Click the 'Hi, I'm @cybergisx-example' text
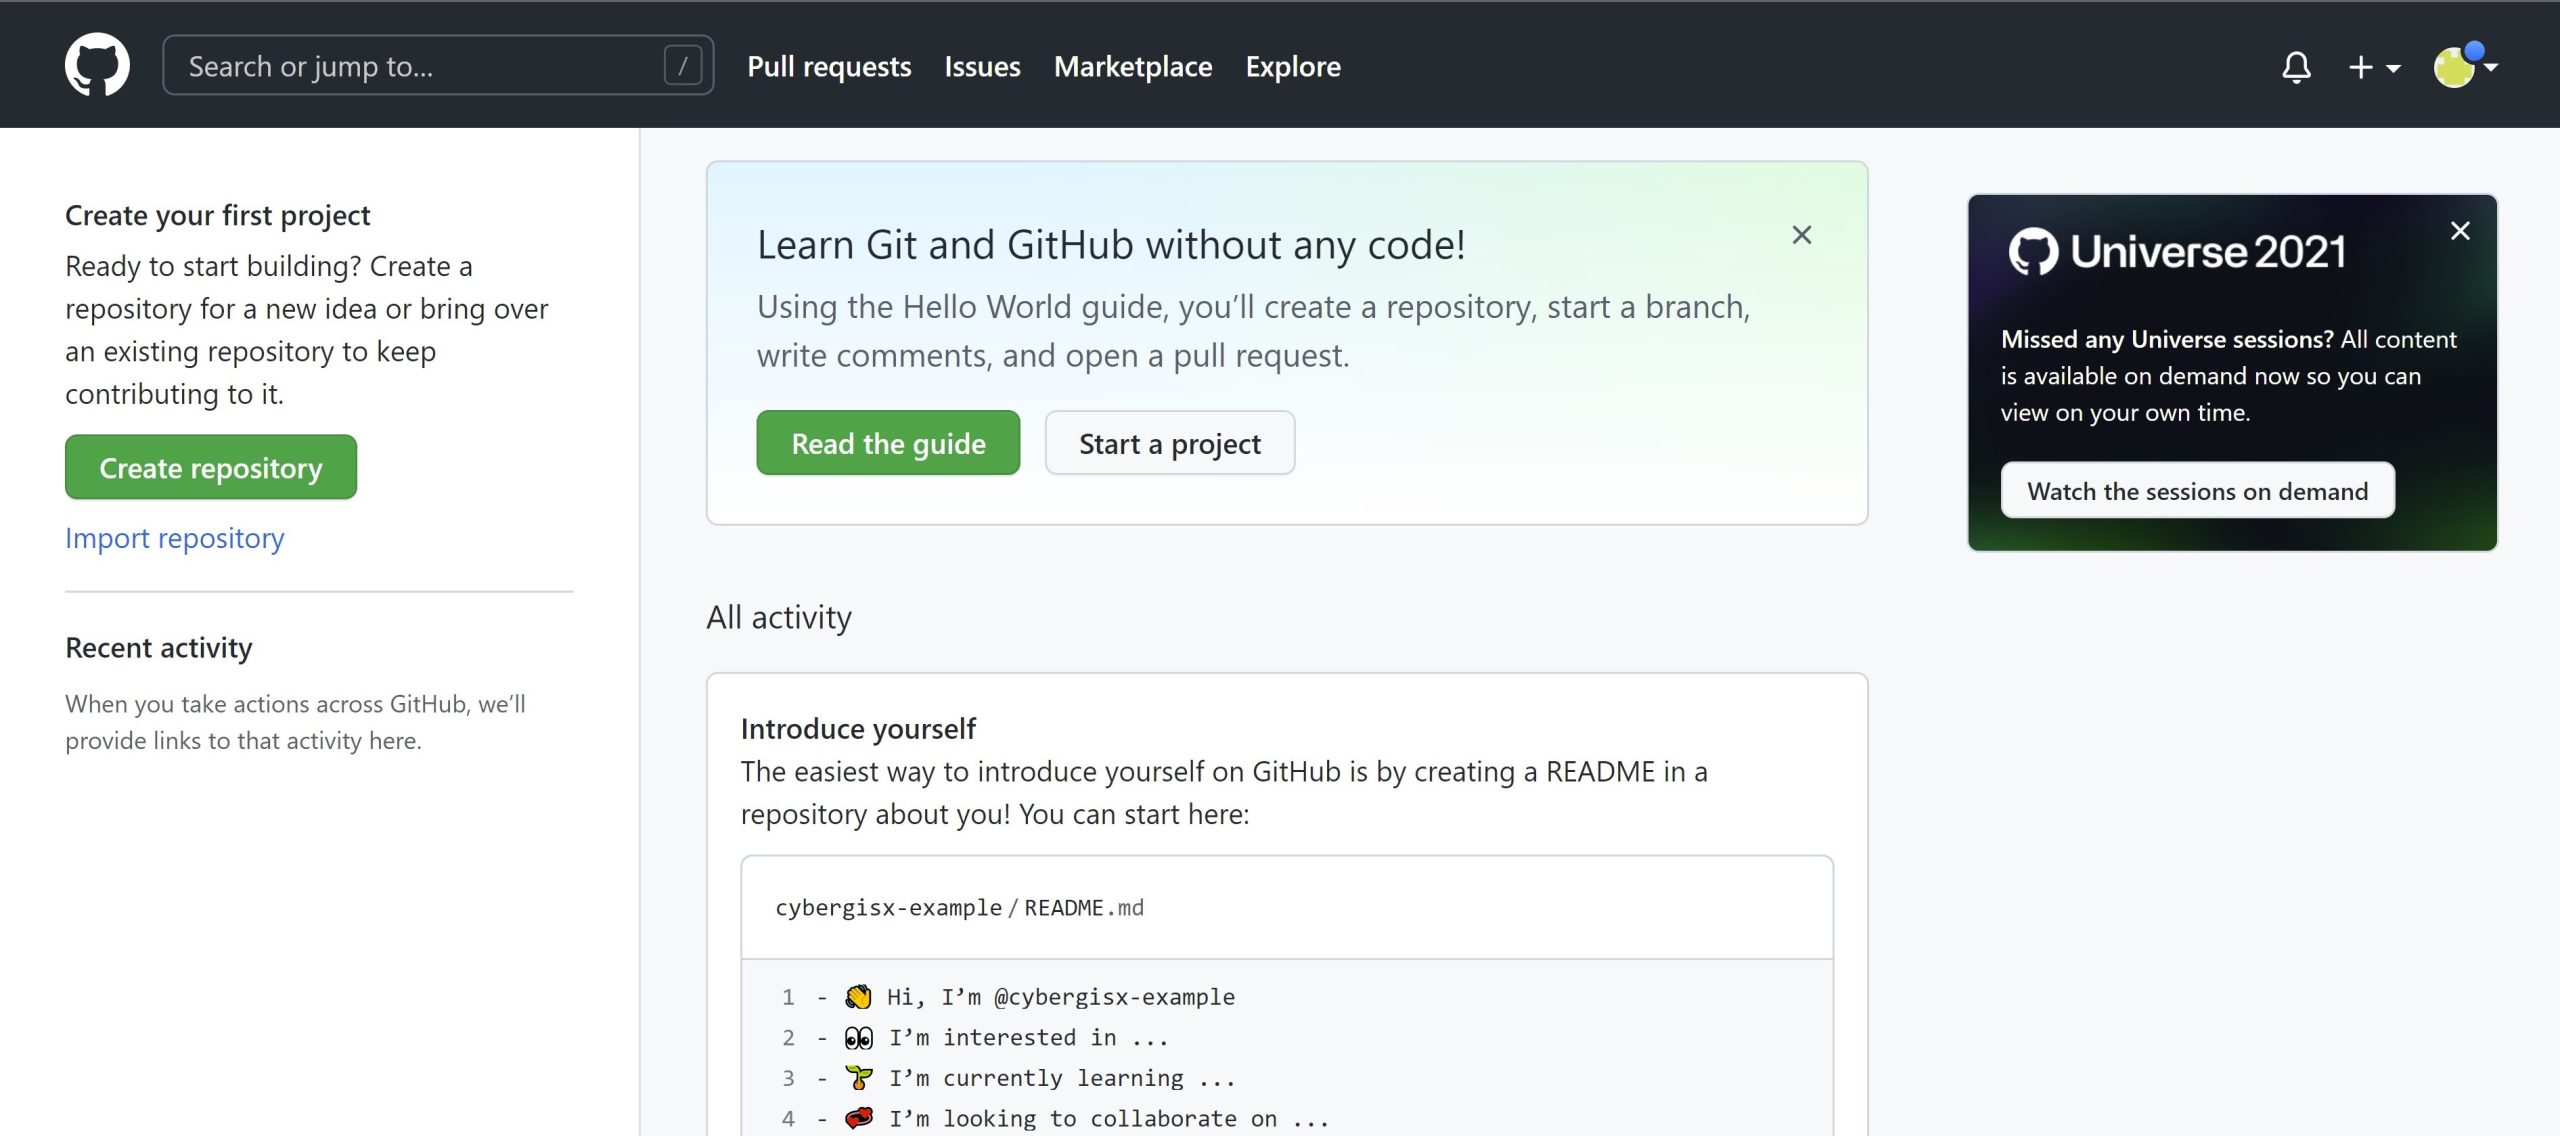2560x1136 pixels. 1061,997
